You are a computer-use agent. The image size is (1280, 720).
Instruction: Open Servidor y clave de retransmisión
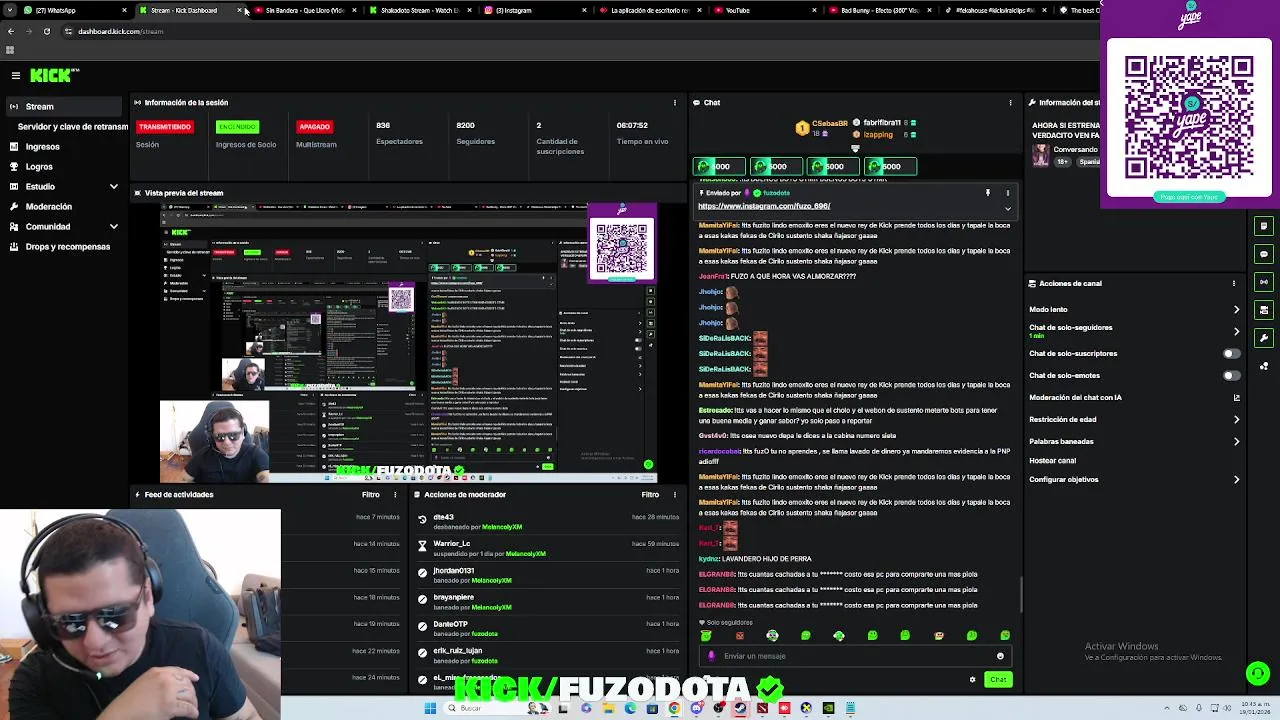[x=73, y=127]
